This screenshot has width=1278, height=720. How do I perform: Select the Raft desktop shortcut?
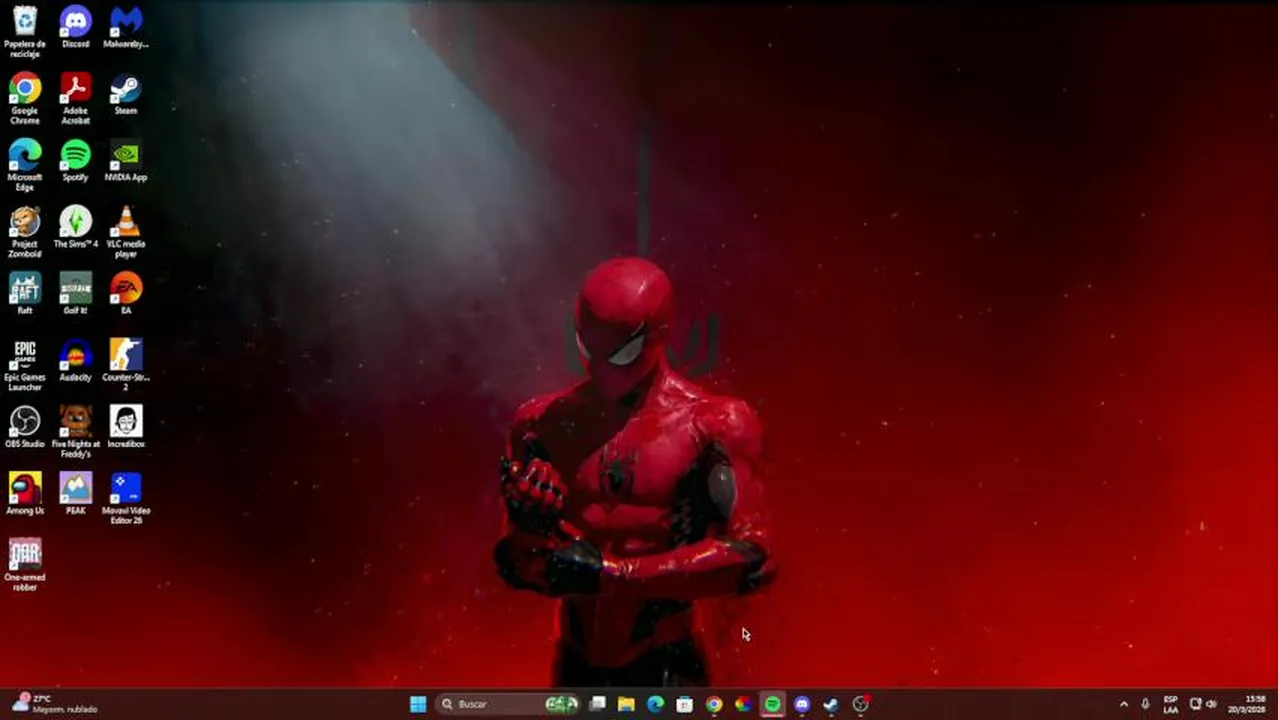click(25, 294)
